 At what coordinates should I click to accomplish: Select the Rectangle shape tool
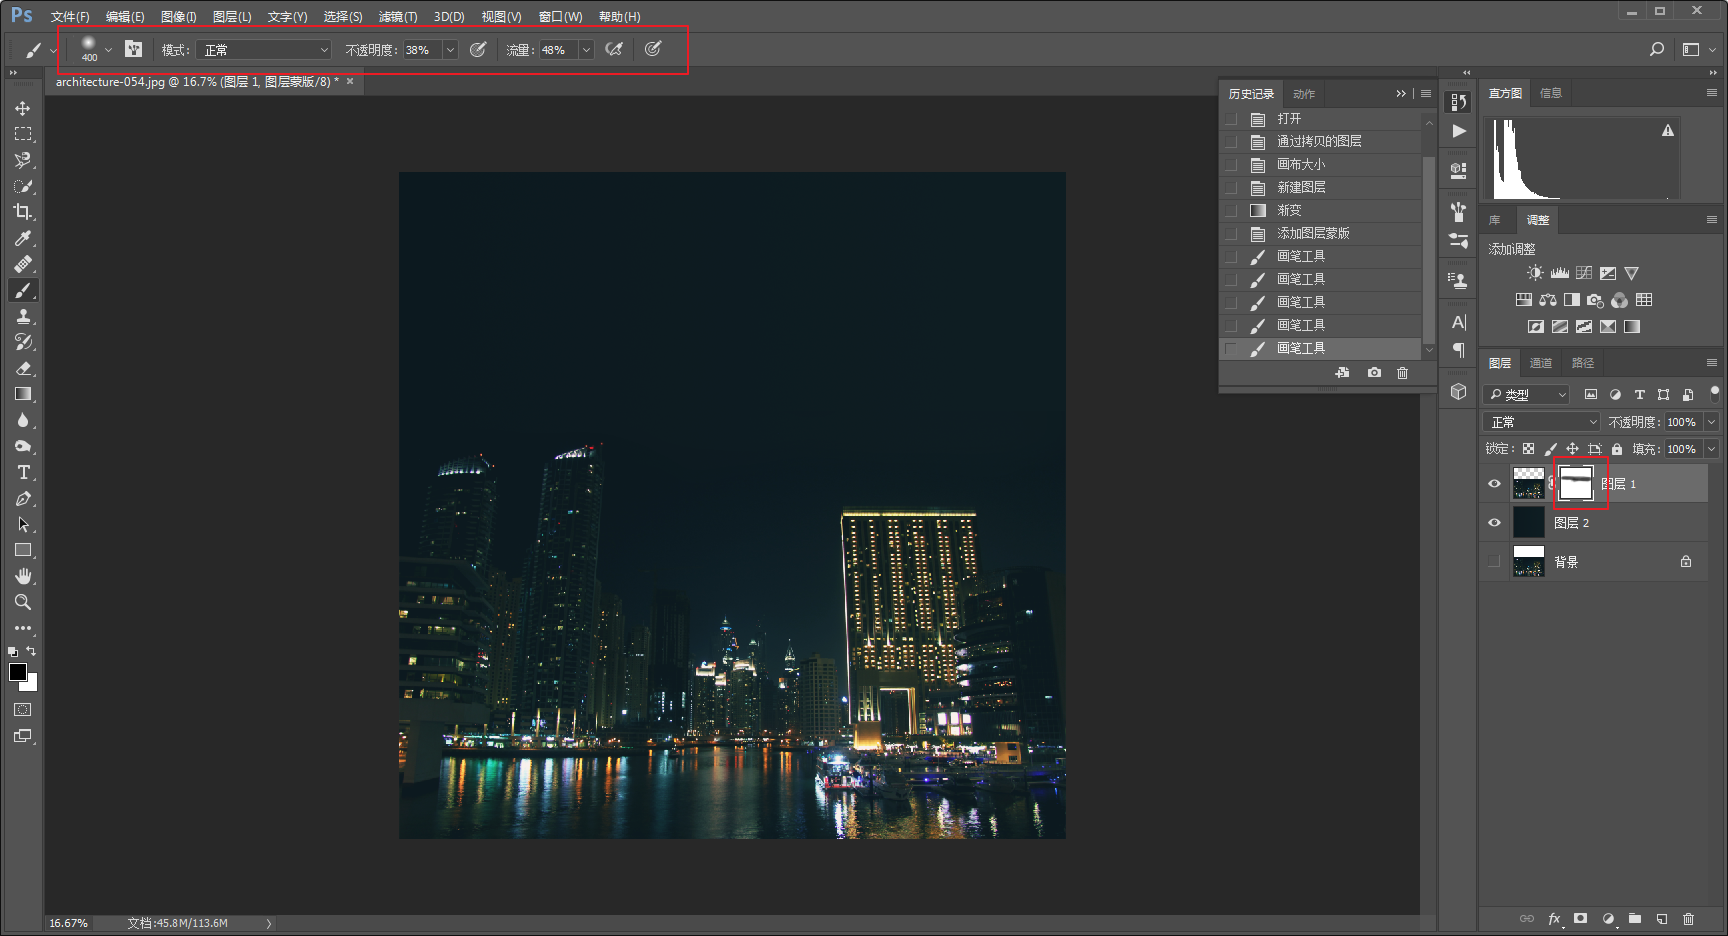23,550
